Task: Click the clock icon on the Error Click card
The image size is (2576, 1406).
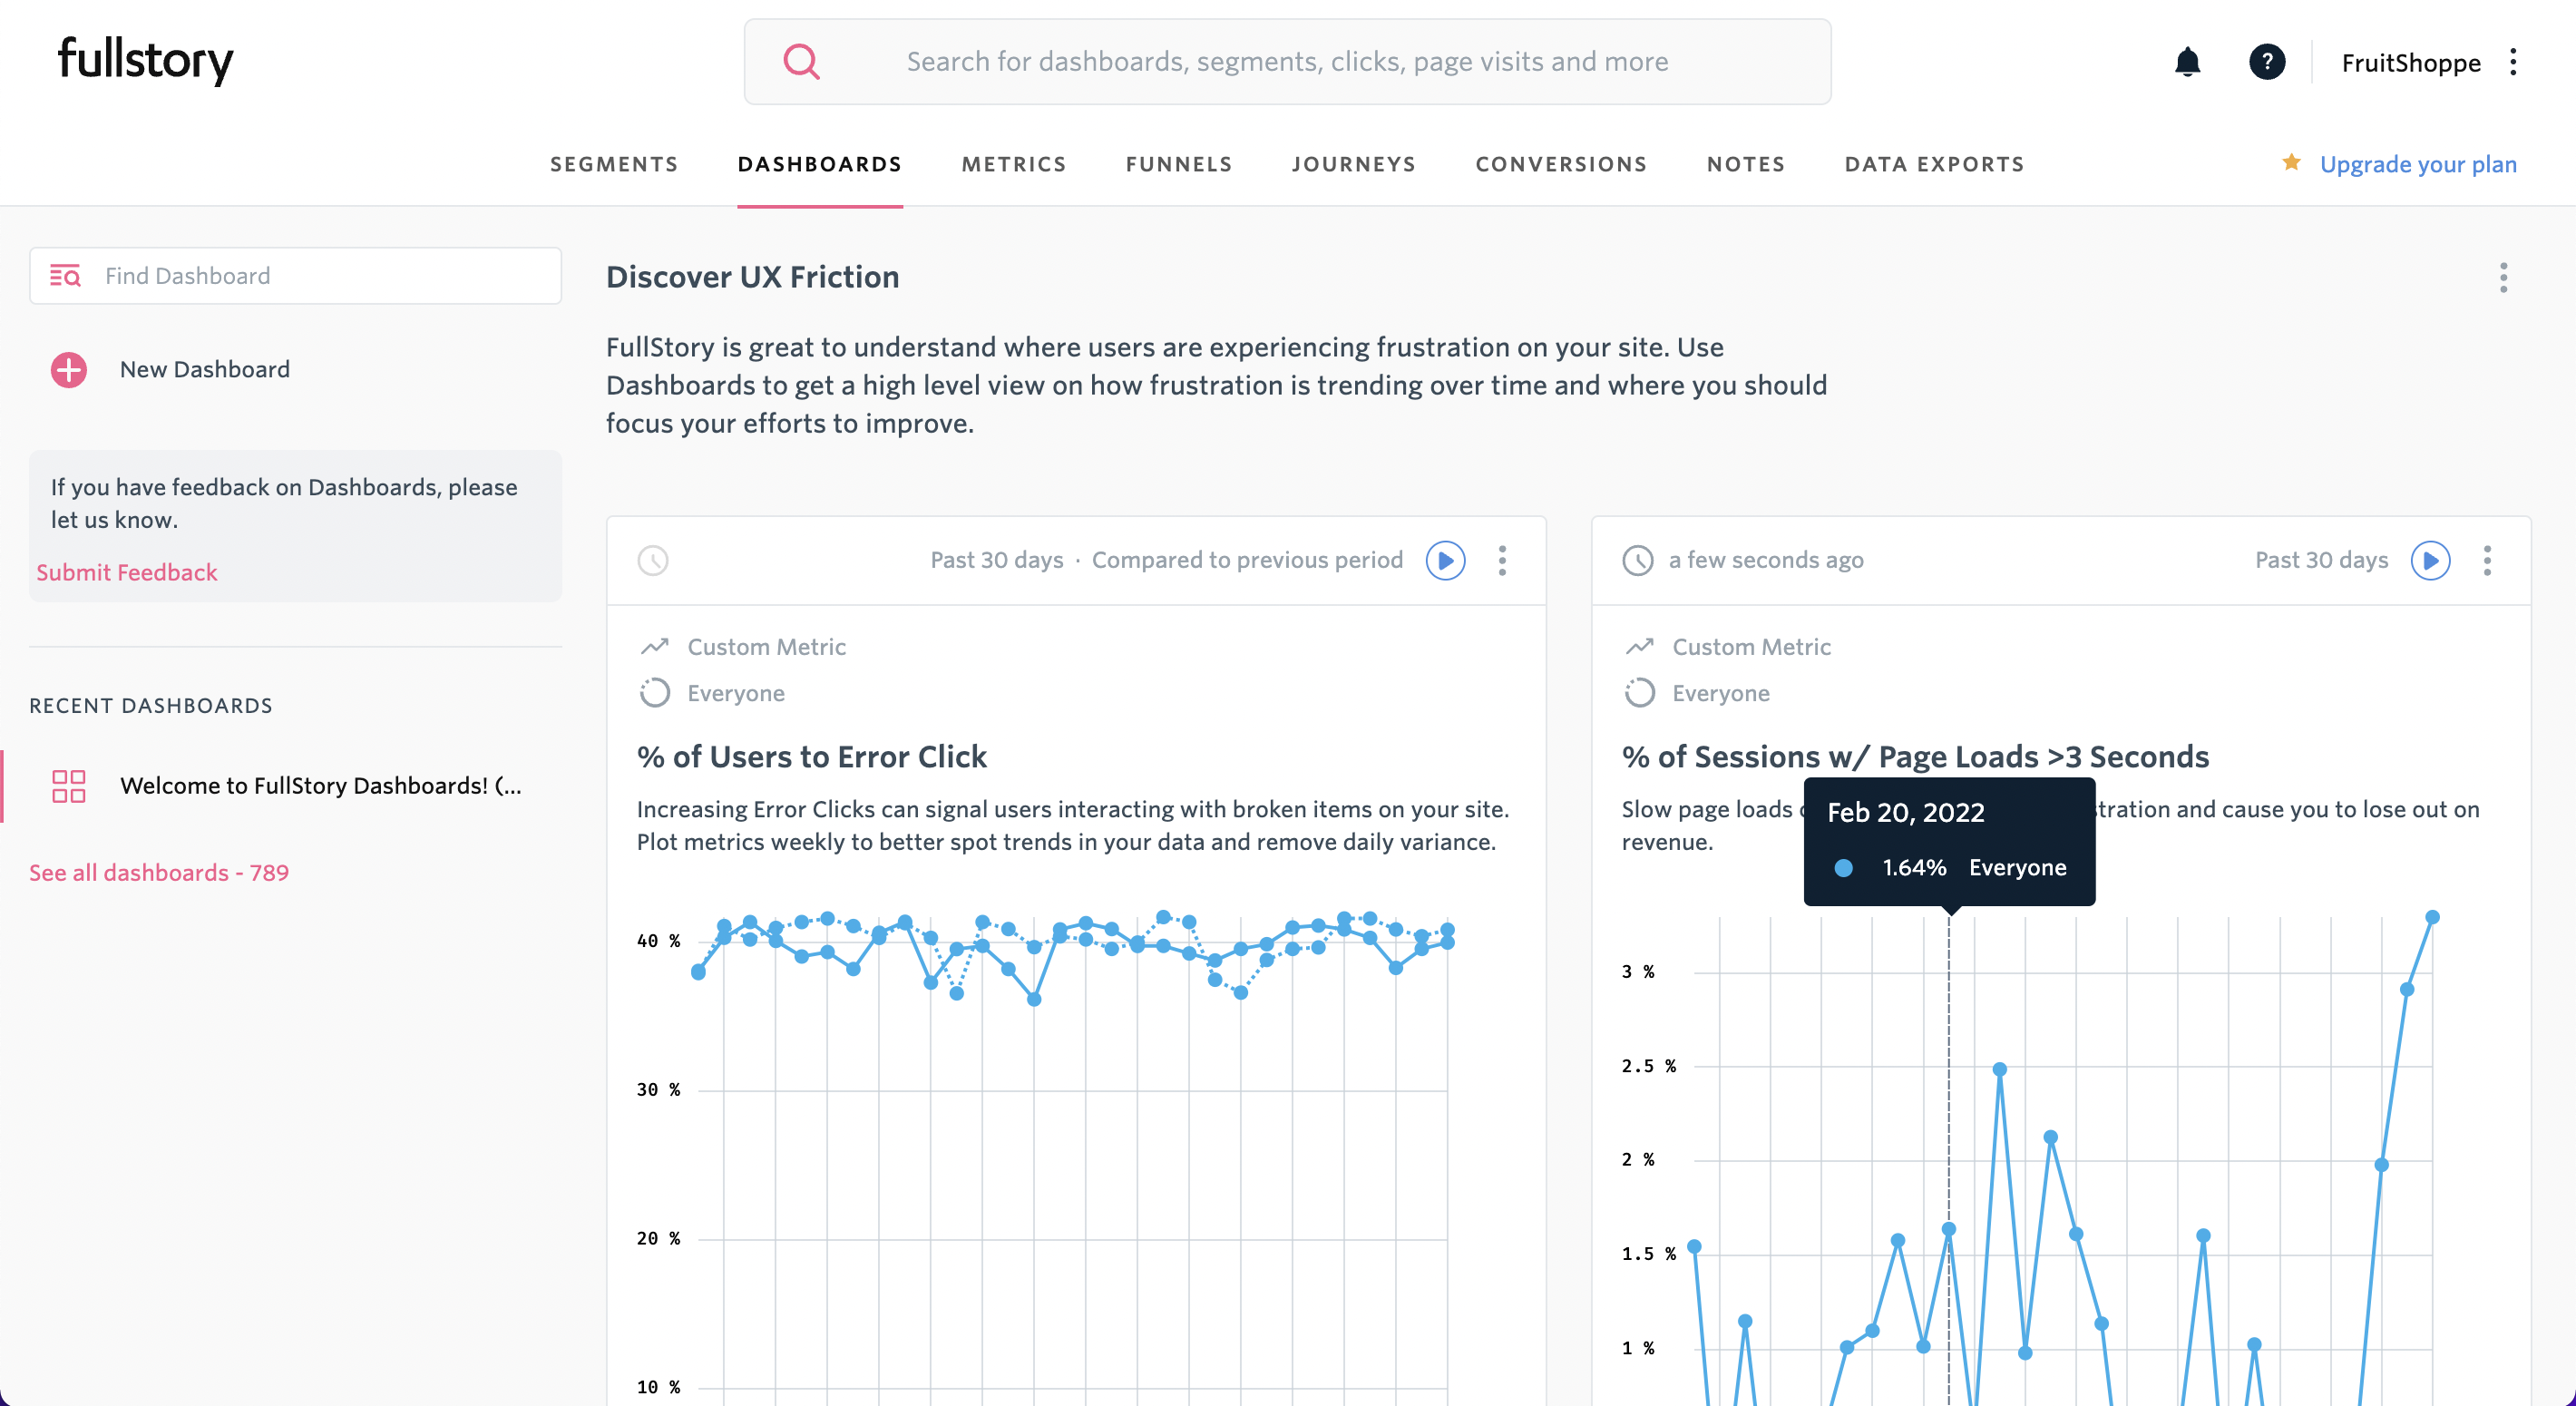Action: (653, 560)
